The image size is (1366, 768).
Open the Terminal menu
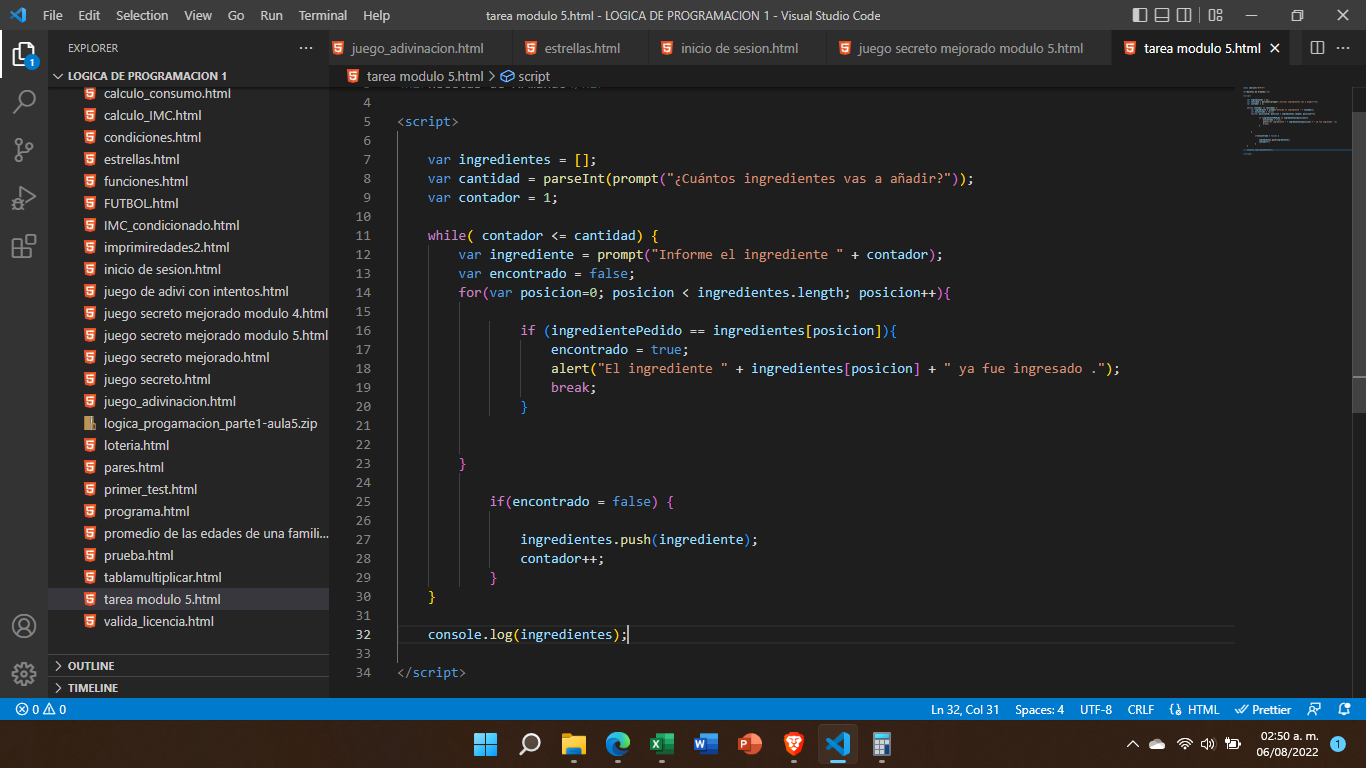pyautogui.click(x=323, y=15)
